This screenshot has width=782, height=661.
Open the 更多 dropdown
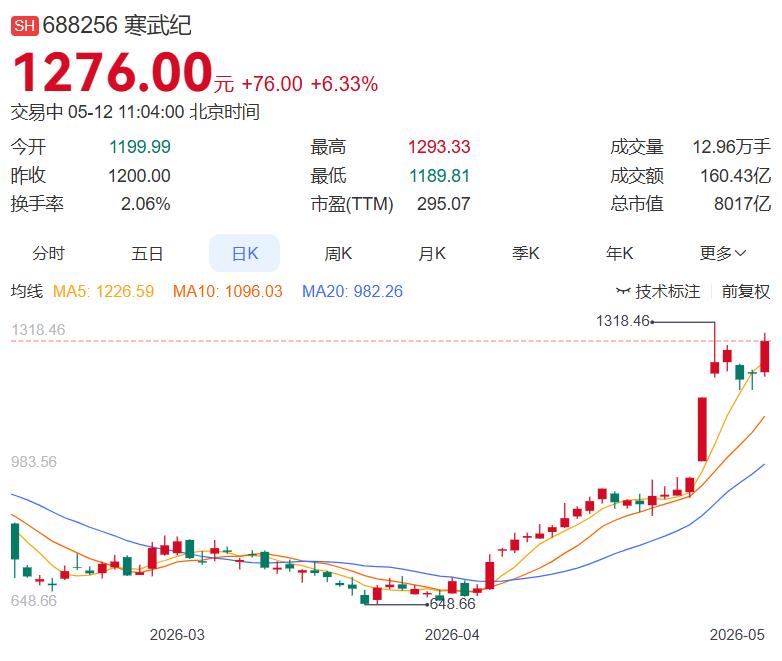click(723, 253)
